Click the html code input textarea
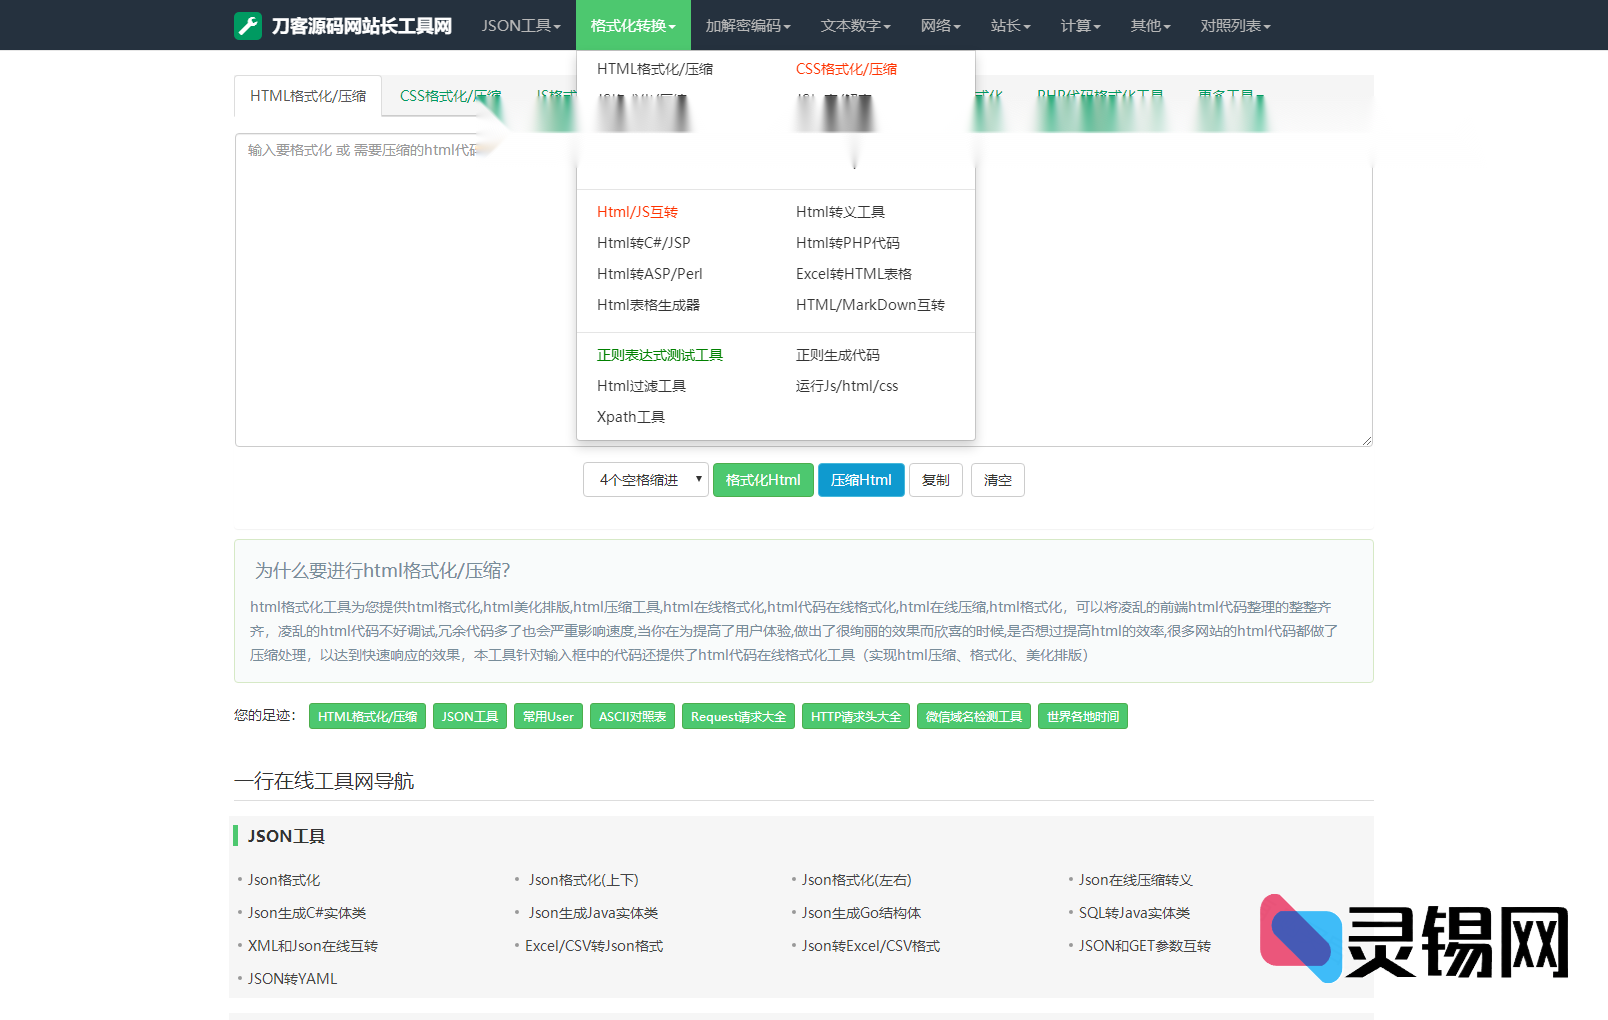Viewport: 1608px width, 1020px height. pyautogui.click(x=400, y=300)
